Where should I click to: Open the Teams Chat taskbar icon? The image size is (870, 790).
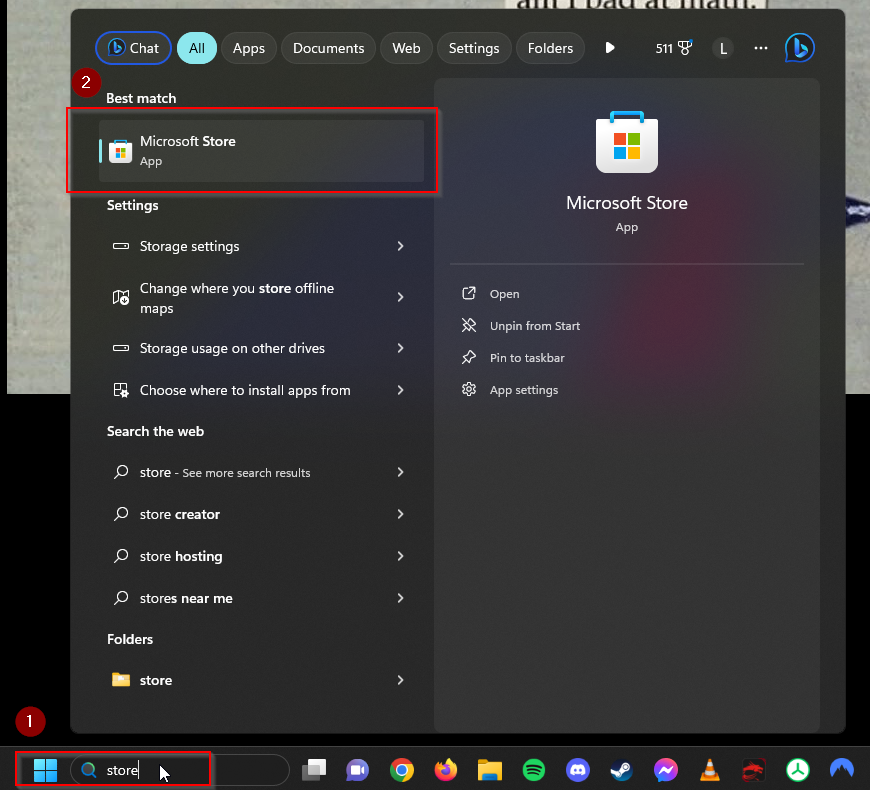click(358, 770)
